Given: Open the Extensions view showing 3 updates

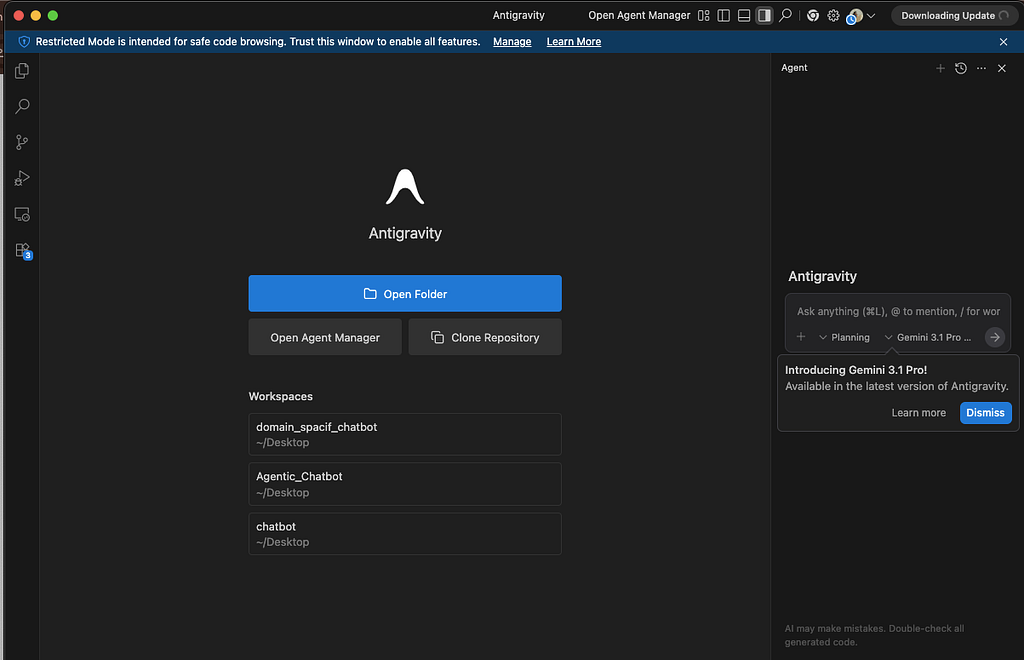Looking at the screenshot, I should click(x=22, y=250).
